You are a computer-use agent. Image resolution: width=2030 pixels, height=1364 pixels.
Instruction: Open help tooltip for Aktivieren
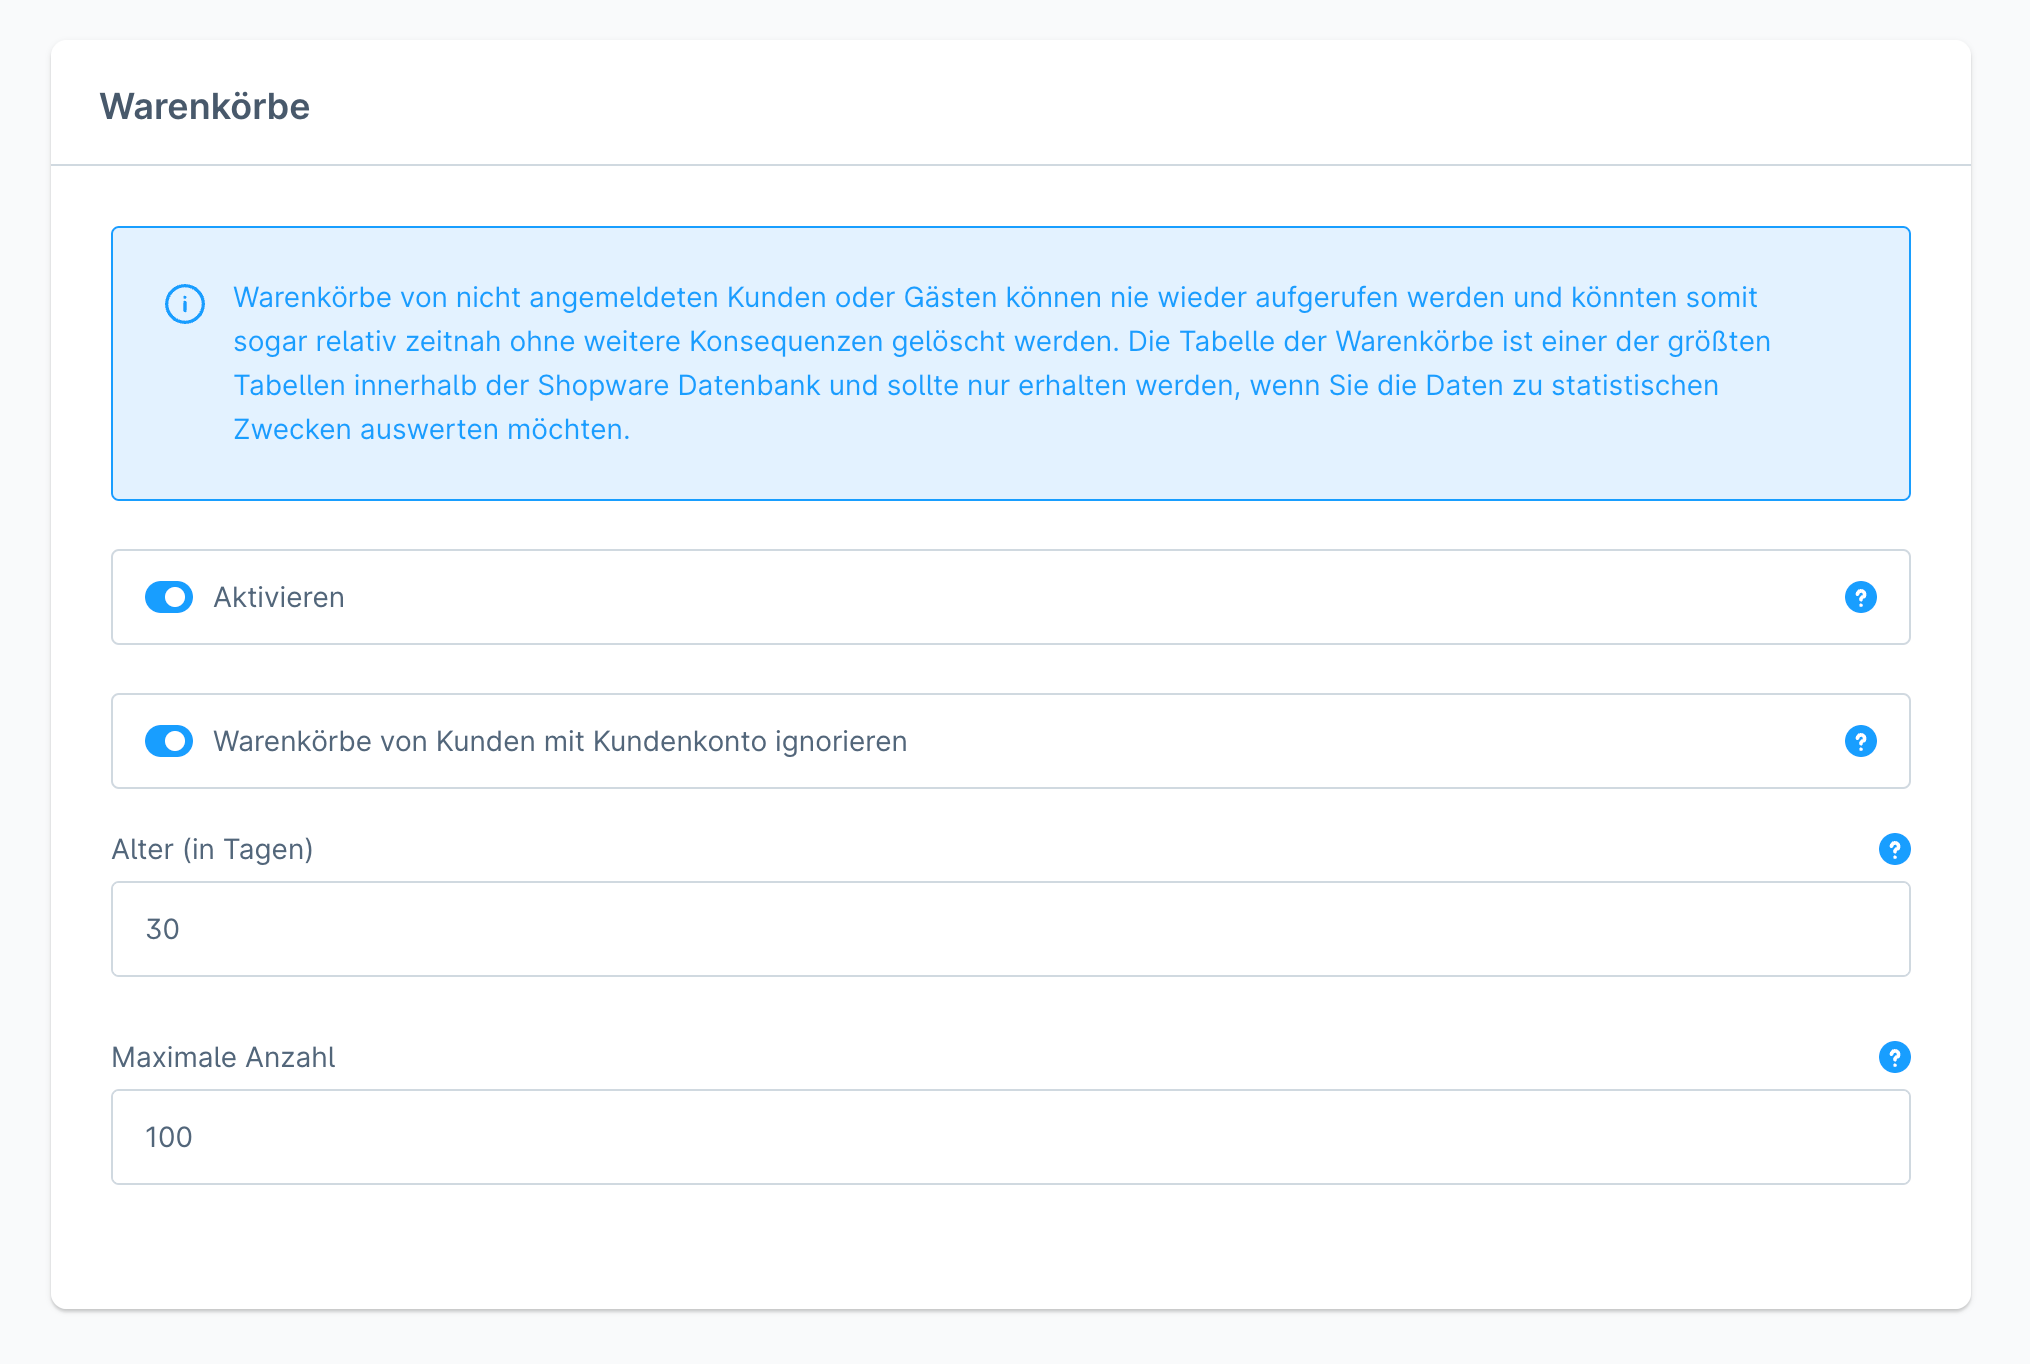click(x=1860, y=597)
